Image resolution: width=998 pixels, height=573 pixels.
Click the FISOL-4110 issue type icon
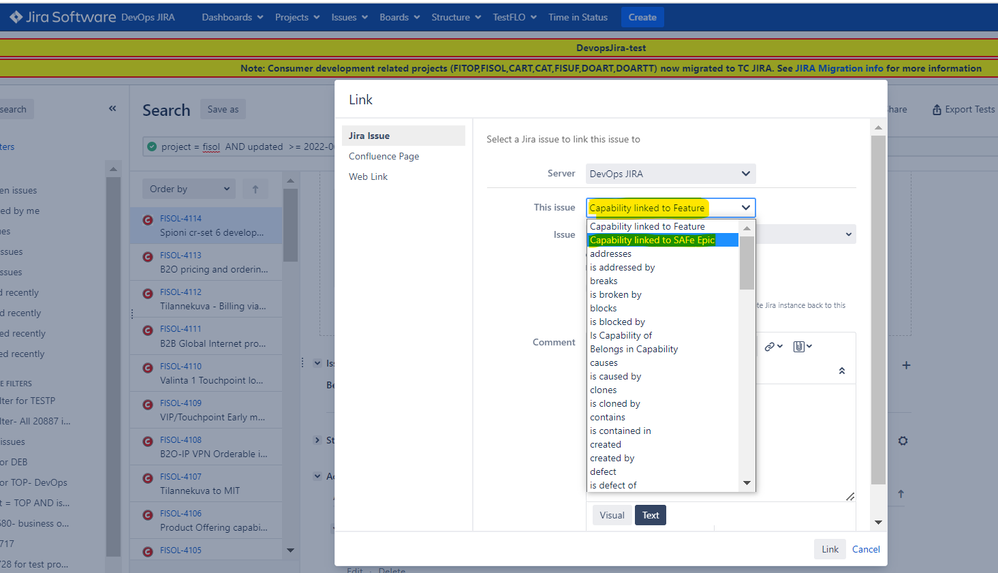point(148,367)
